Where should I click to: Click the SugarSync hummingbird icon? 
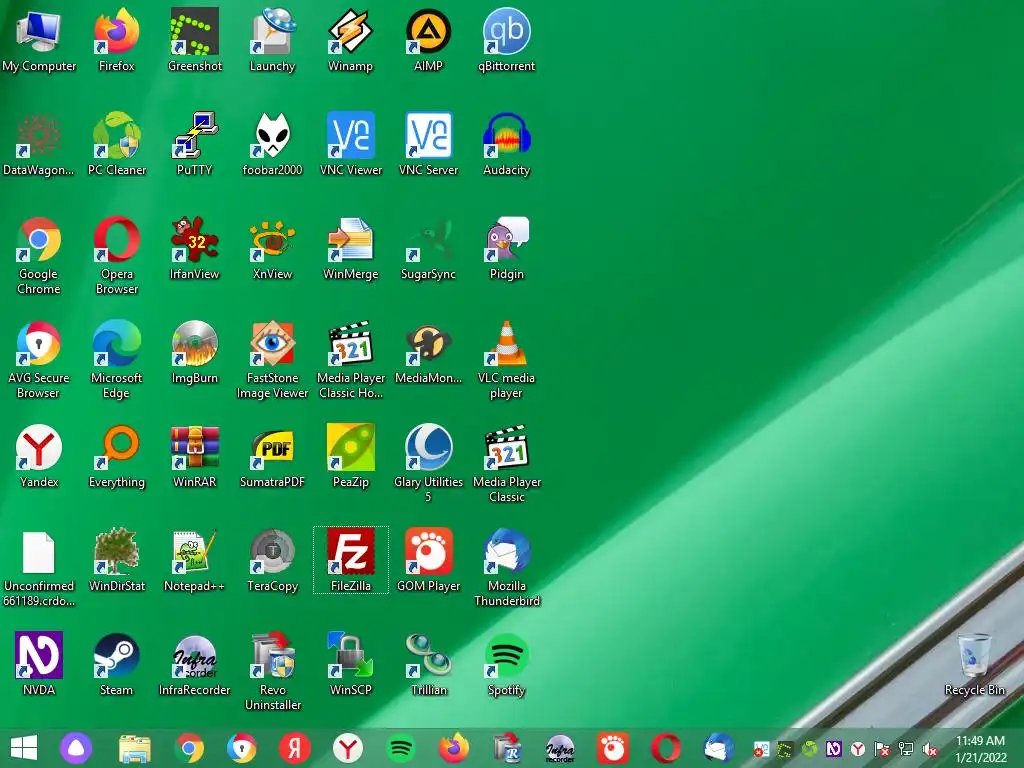click(428, 248)
